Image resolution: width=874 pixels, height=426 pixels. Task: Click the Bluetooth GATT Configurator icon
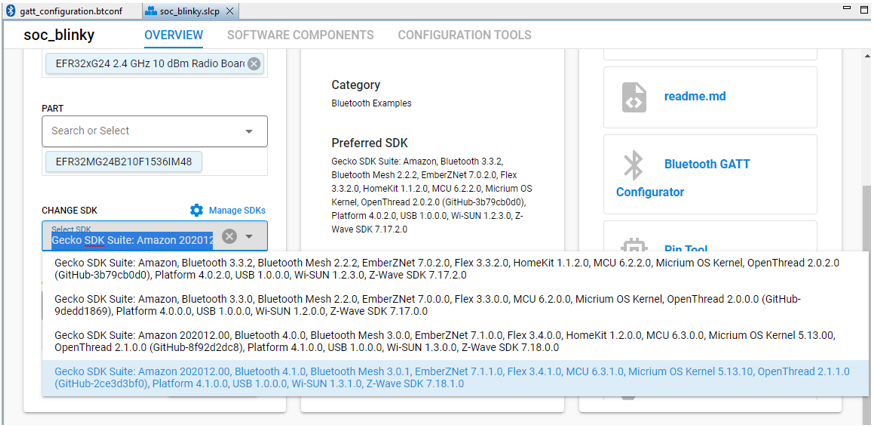[x=633, y=164]
